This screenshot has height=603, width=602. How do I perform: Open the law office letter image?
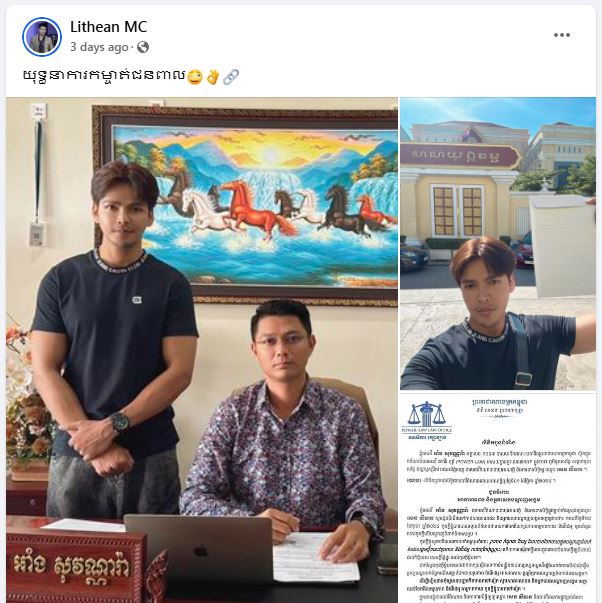pos(498,498)
